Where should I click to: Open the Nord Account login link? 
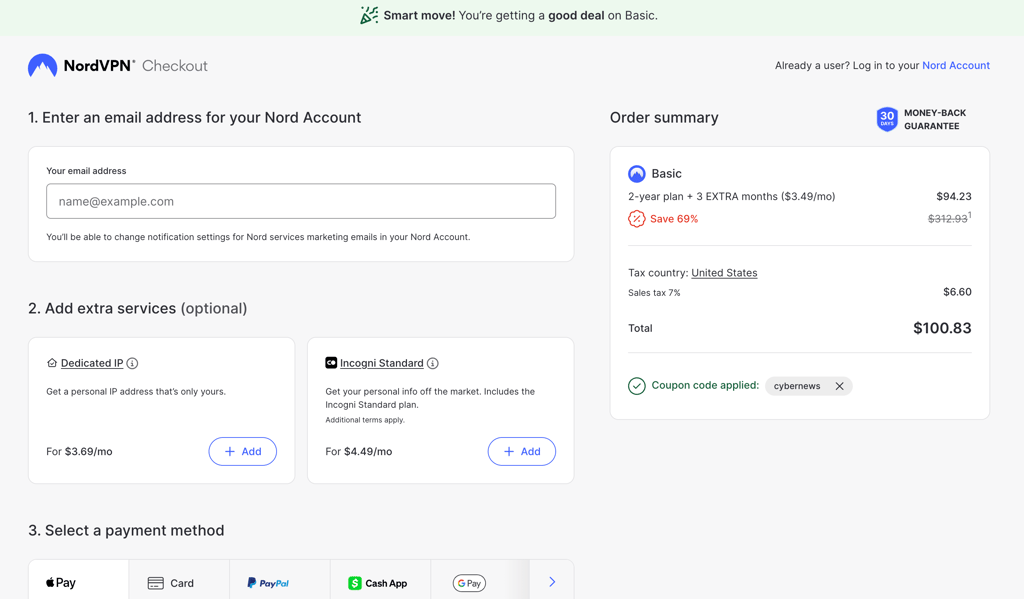[x=955, y=65]
